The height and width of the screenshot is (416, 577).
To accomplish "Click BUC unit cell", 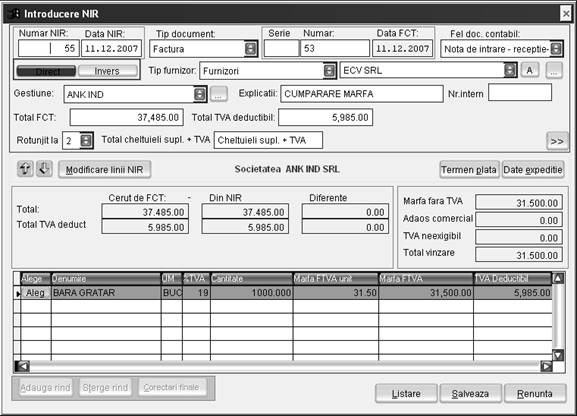I will 172,293.
